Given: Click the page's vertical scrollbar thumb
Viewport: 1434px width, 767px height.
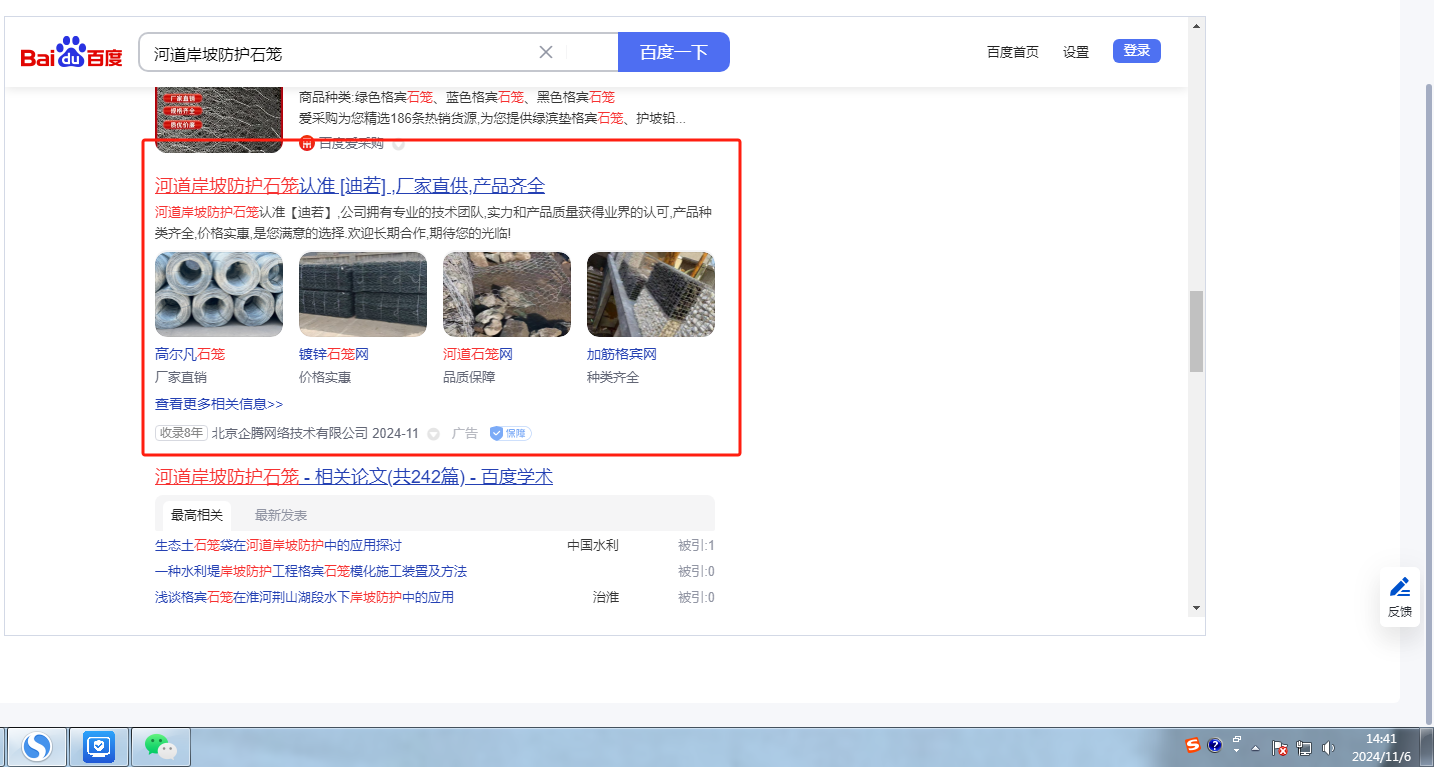Looking at the screenshot, I should click(1196, 332).
